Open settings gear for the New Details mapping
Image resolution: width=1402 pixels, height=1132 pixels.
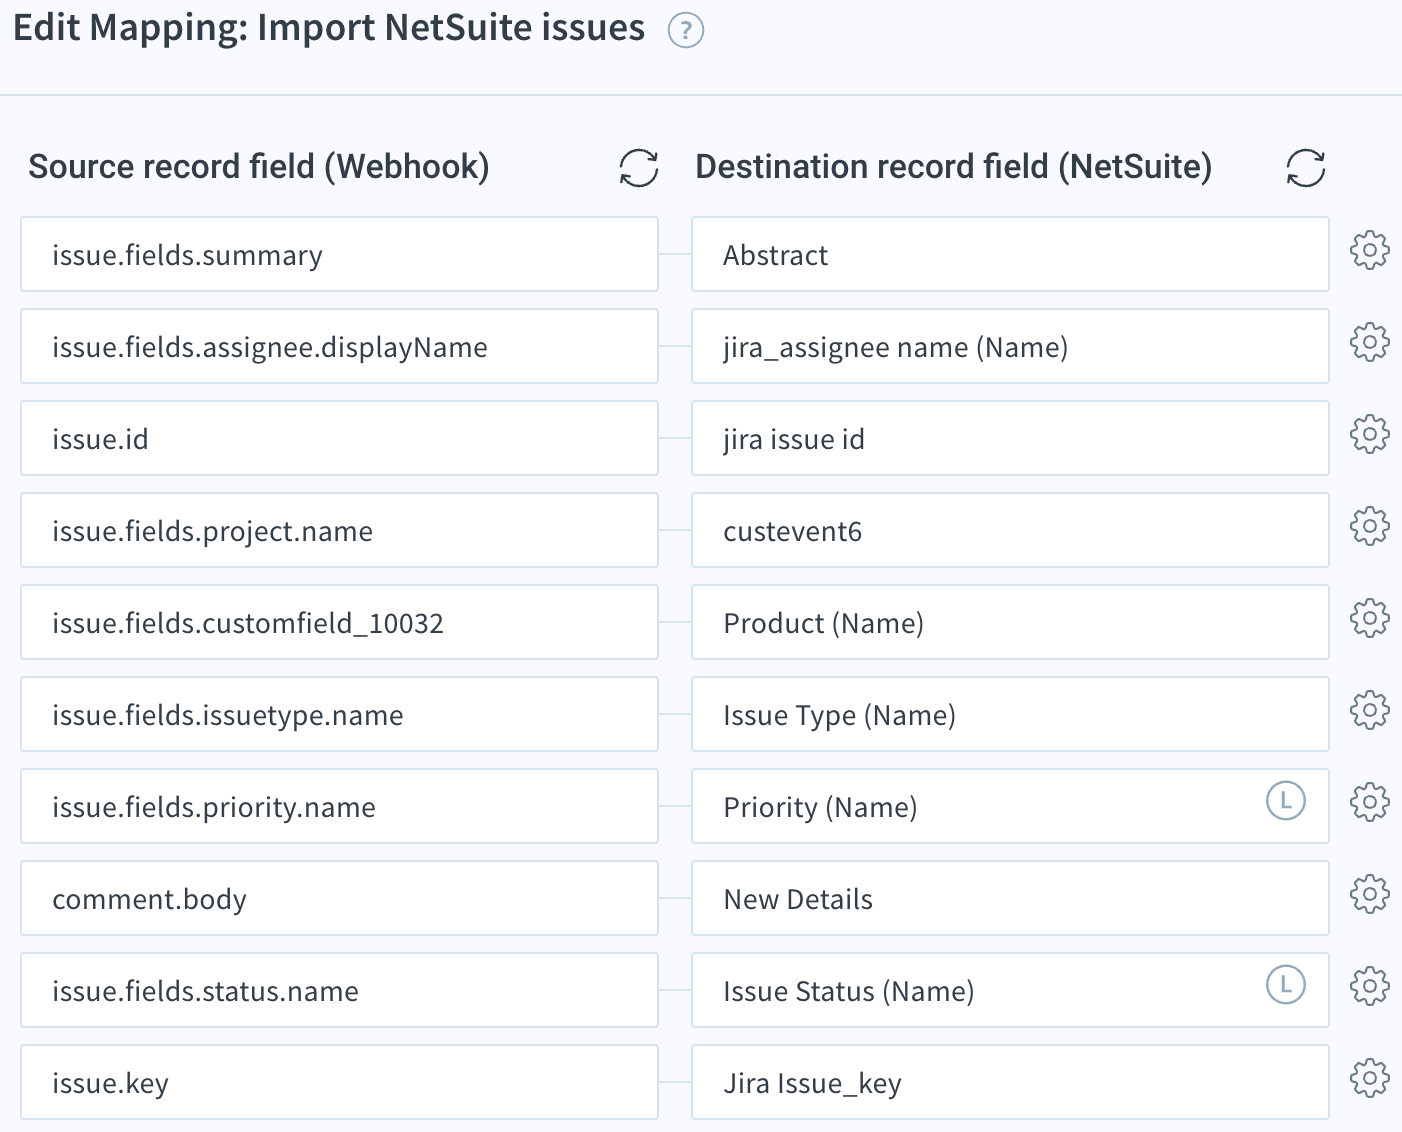click(x=1369, y=894)
